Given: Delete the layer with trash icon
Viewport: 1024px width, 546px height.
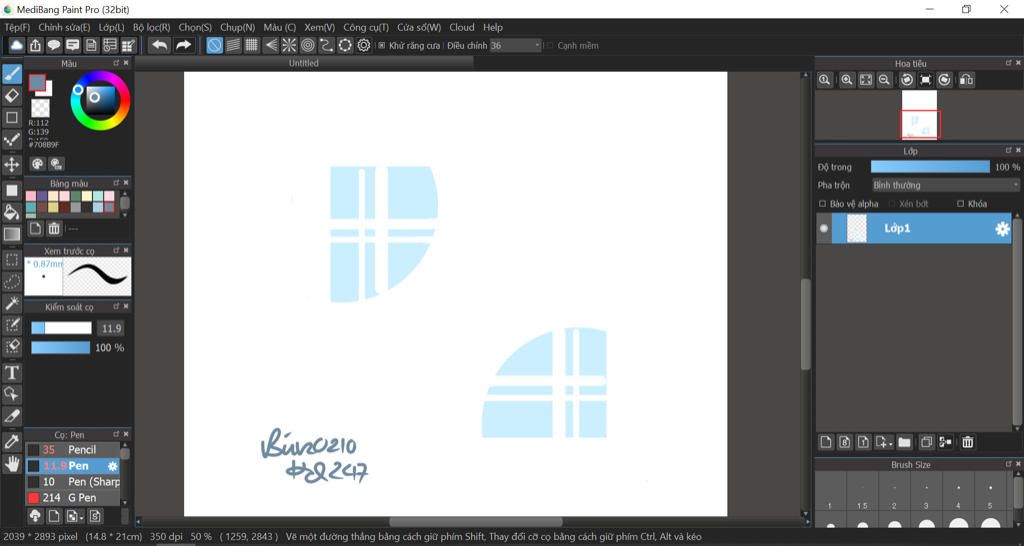Looking at the screenshot, I should click(x=968, y=442).
